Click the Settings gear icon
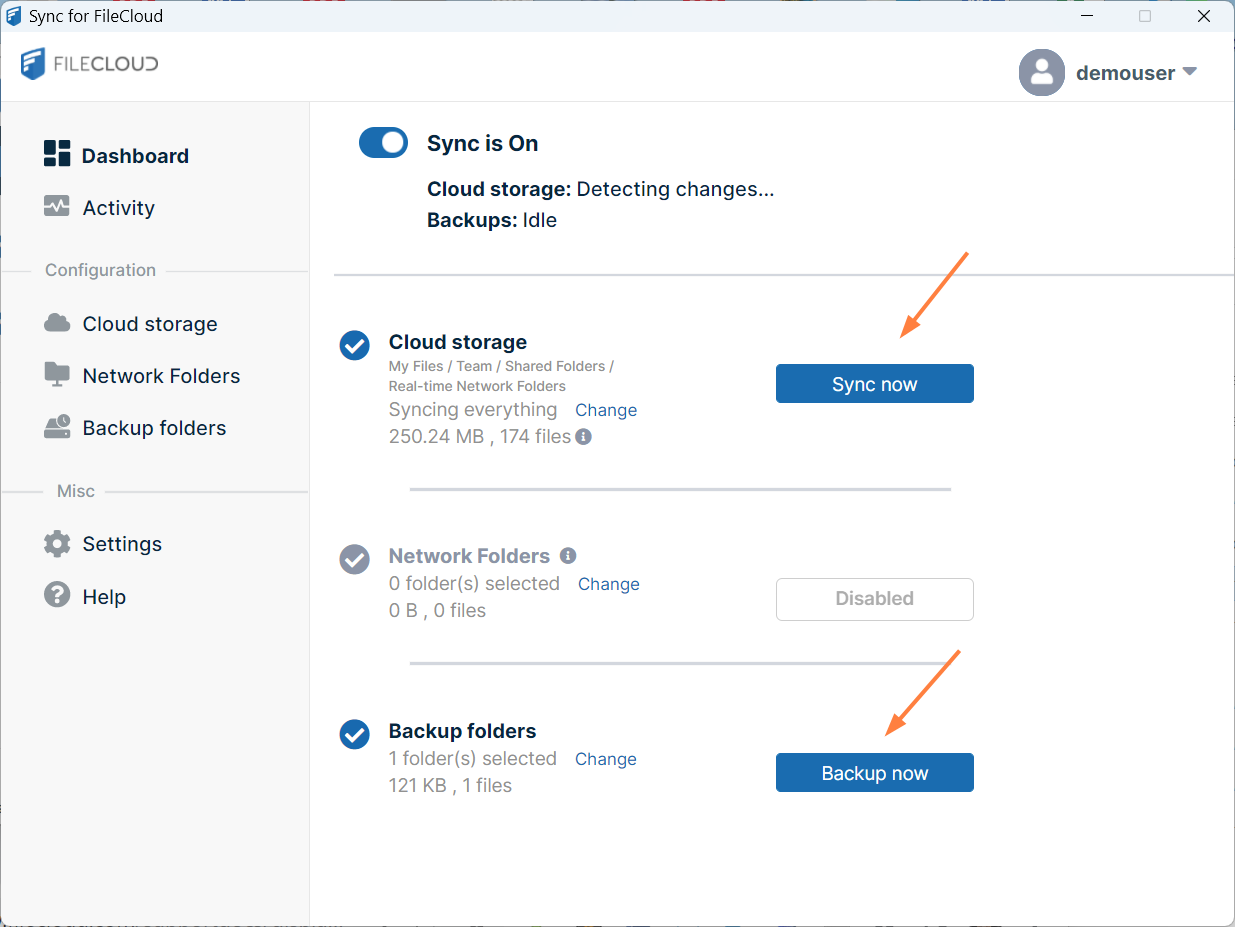The height and width of the screenshot is (927, 1235). pos(57,544)
